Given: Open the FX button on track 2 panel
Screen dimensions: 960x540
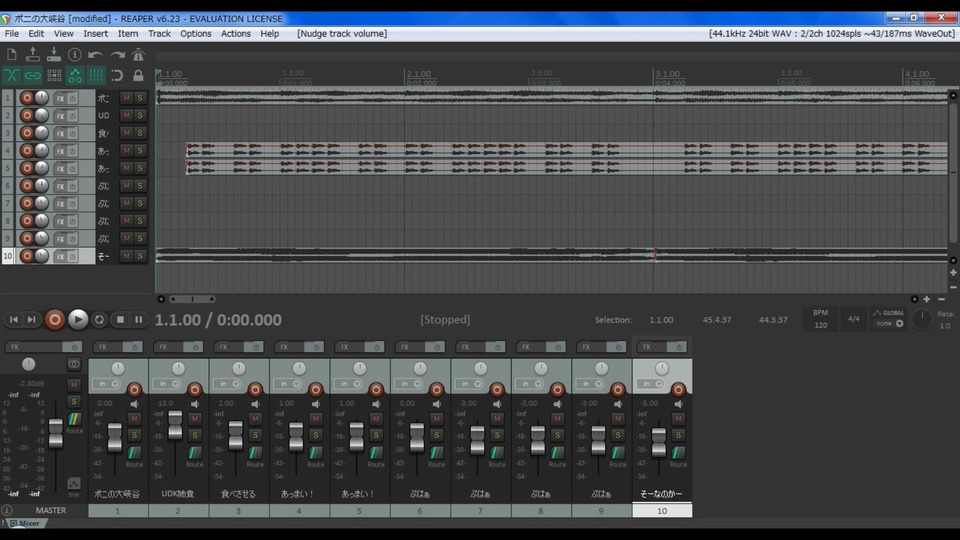Looking at the screenshot, I should click(60, 116).
